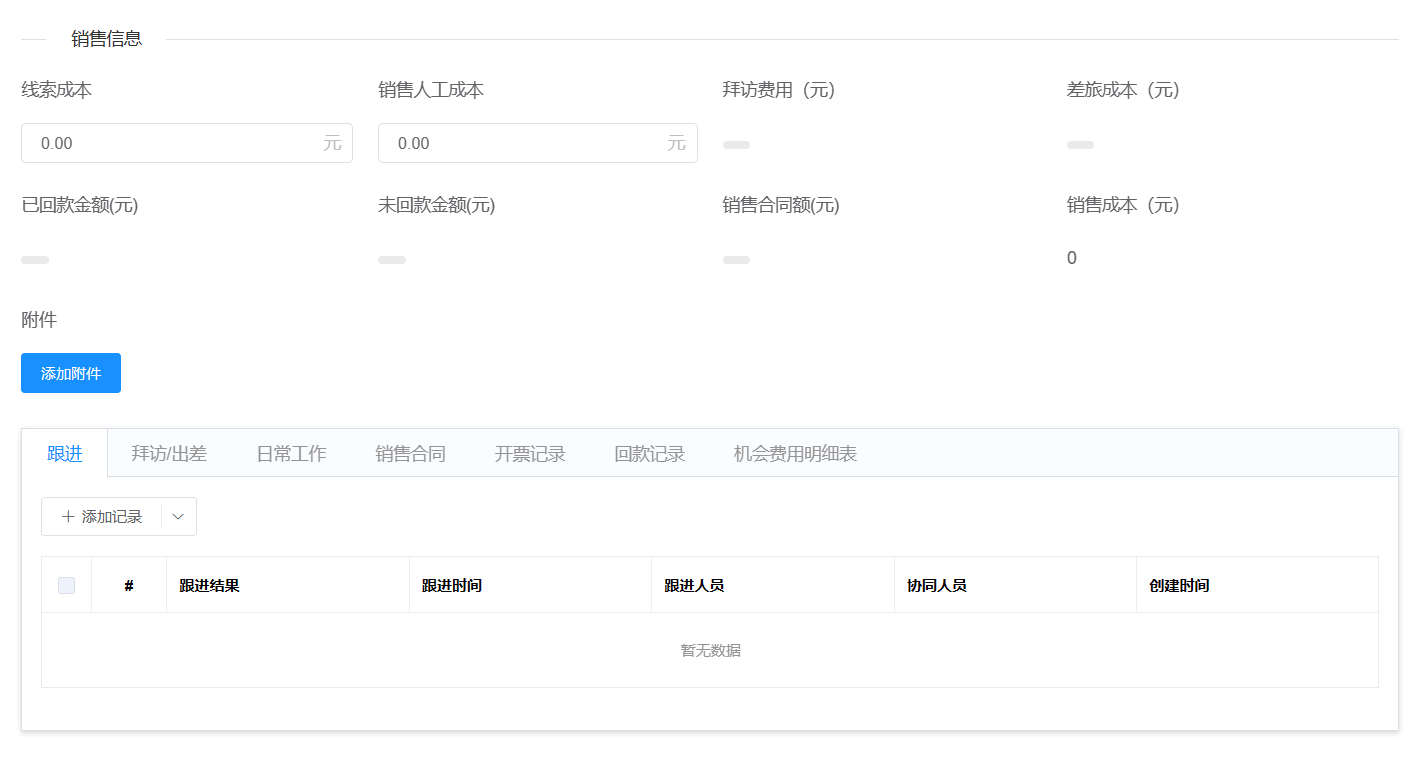The image size is (1415, 763).
Task: Open the 回款记录 tab
Action: click(x=648, y=452)
